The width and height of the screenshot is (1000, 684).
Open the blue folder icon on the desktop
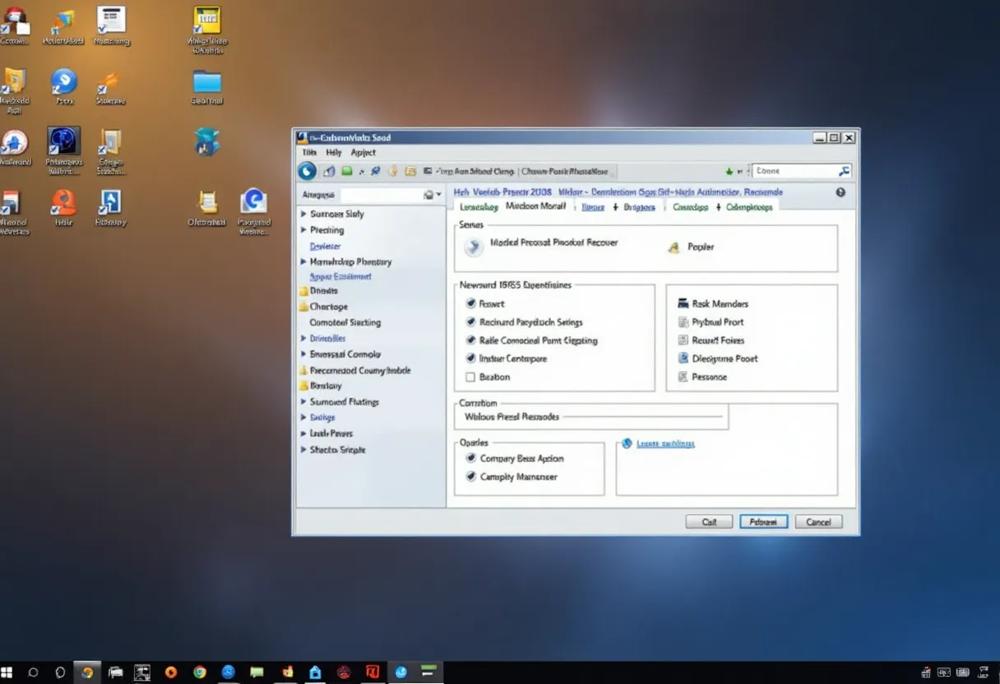[207, 83]
